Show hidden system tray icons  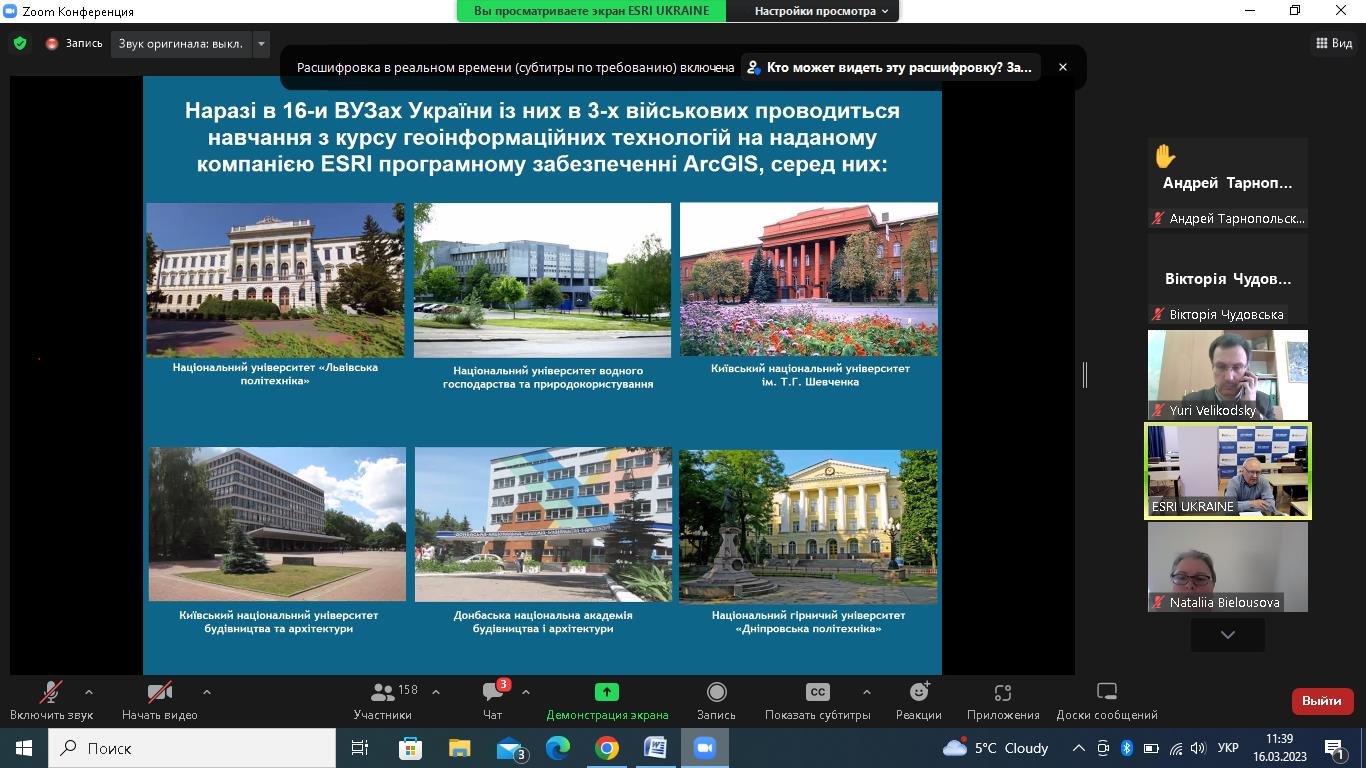click(1078, 748)
